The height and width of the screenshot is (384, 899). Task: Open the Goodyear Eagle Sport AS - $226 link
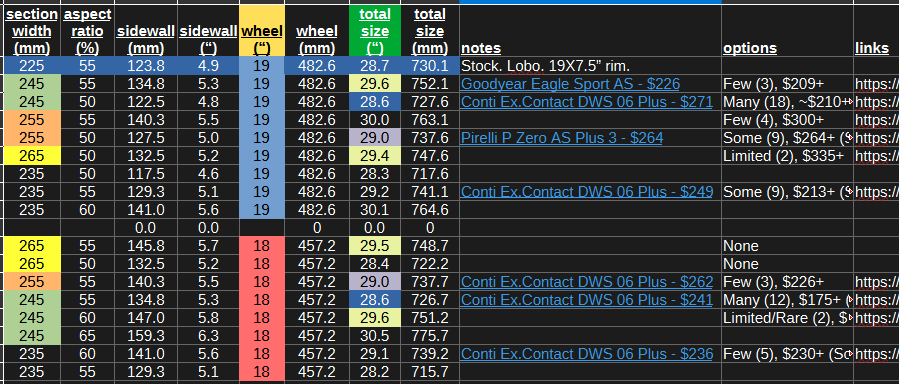coord(570,84)
